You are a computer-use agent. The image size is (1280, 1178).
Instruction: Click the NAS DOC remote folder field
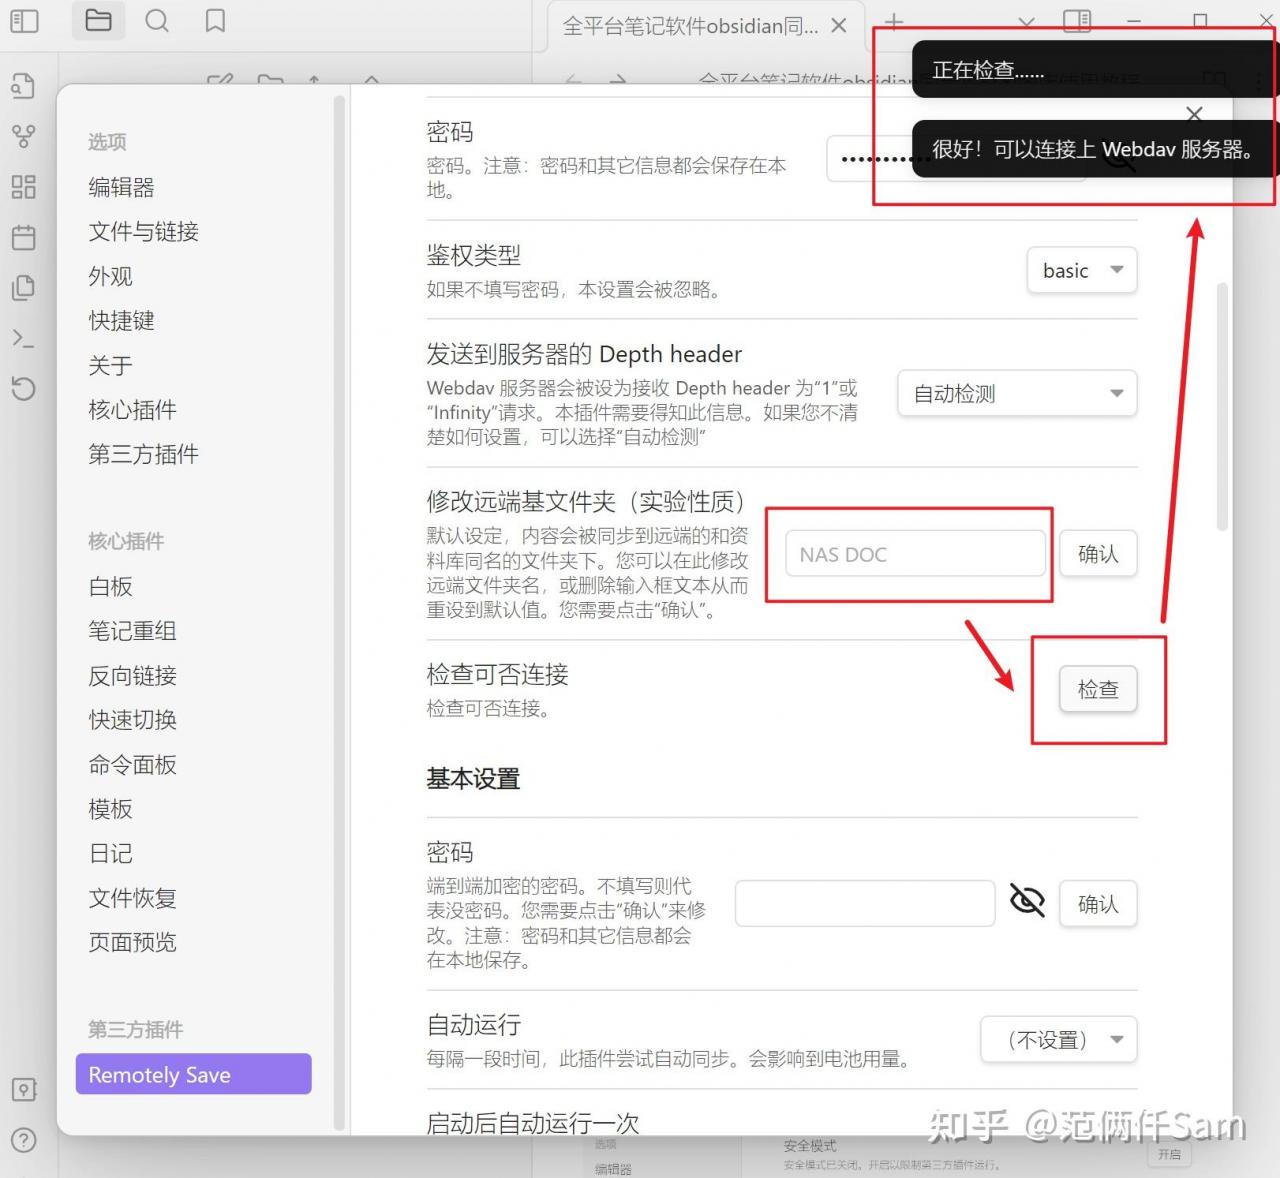(x=915, y=554)
